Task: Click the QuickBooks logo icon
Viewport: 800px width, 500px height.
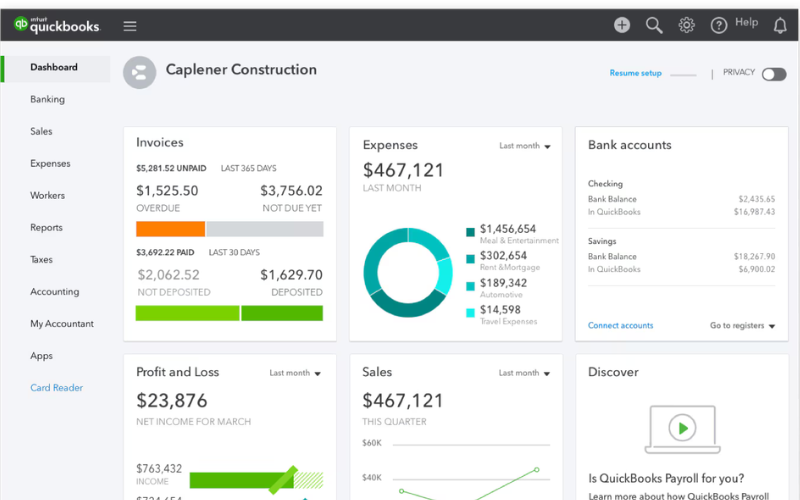Action: 20,26
